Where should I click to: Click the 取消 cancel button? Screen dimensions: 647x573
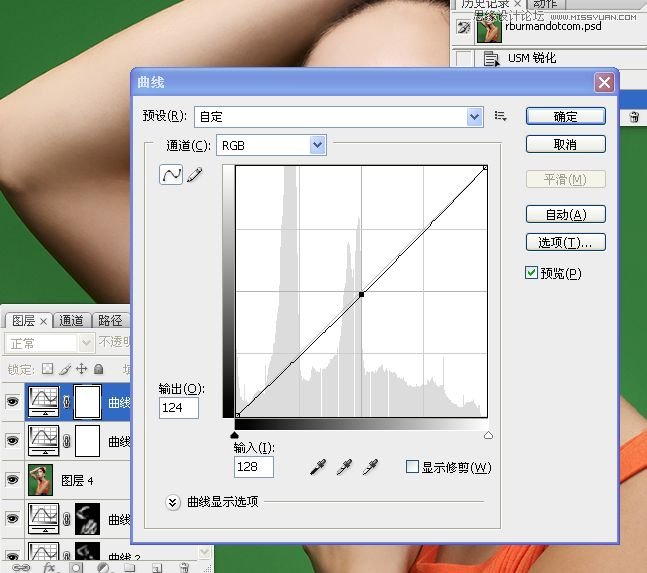coord(566,144)
